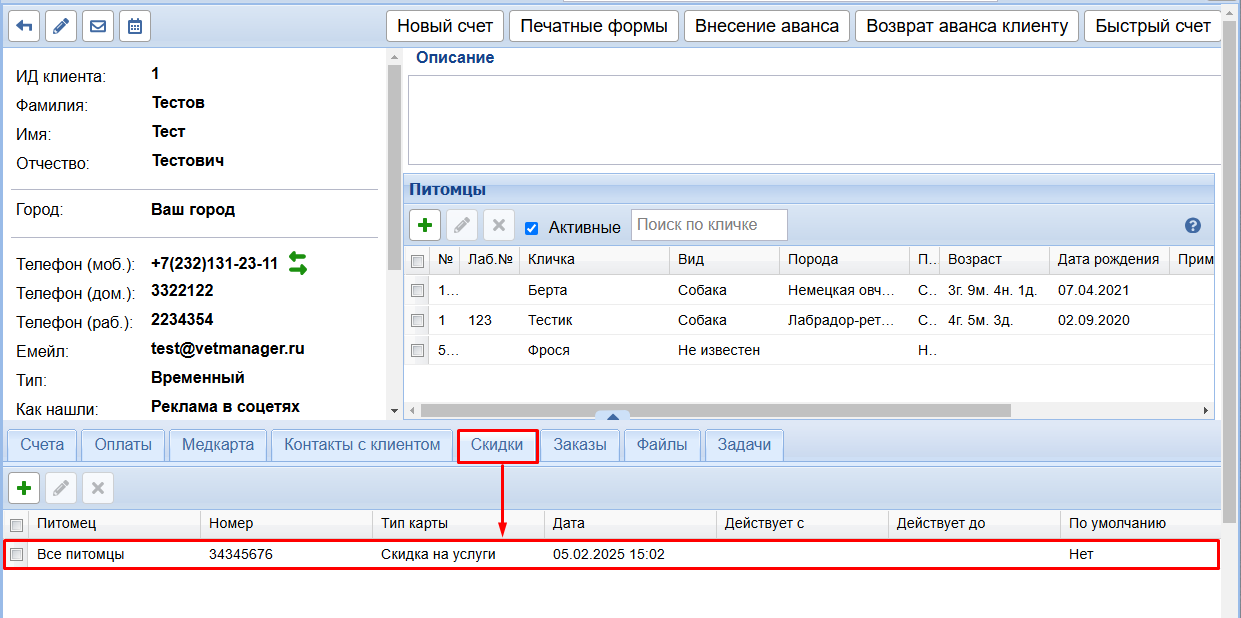The height and width of the screenshot is (618, 1241).
Task: Click the back arrow icon in top toolbar
Action: pyautogui.click(x=24, y=26)
